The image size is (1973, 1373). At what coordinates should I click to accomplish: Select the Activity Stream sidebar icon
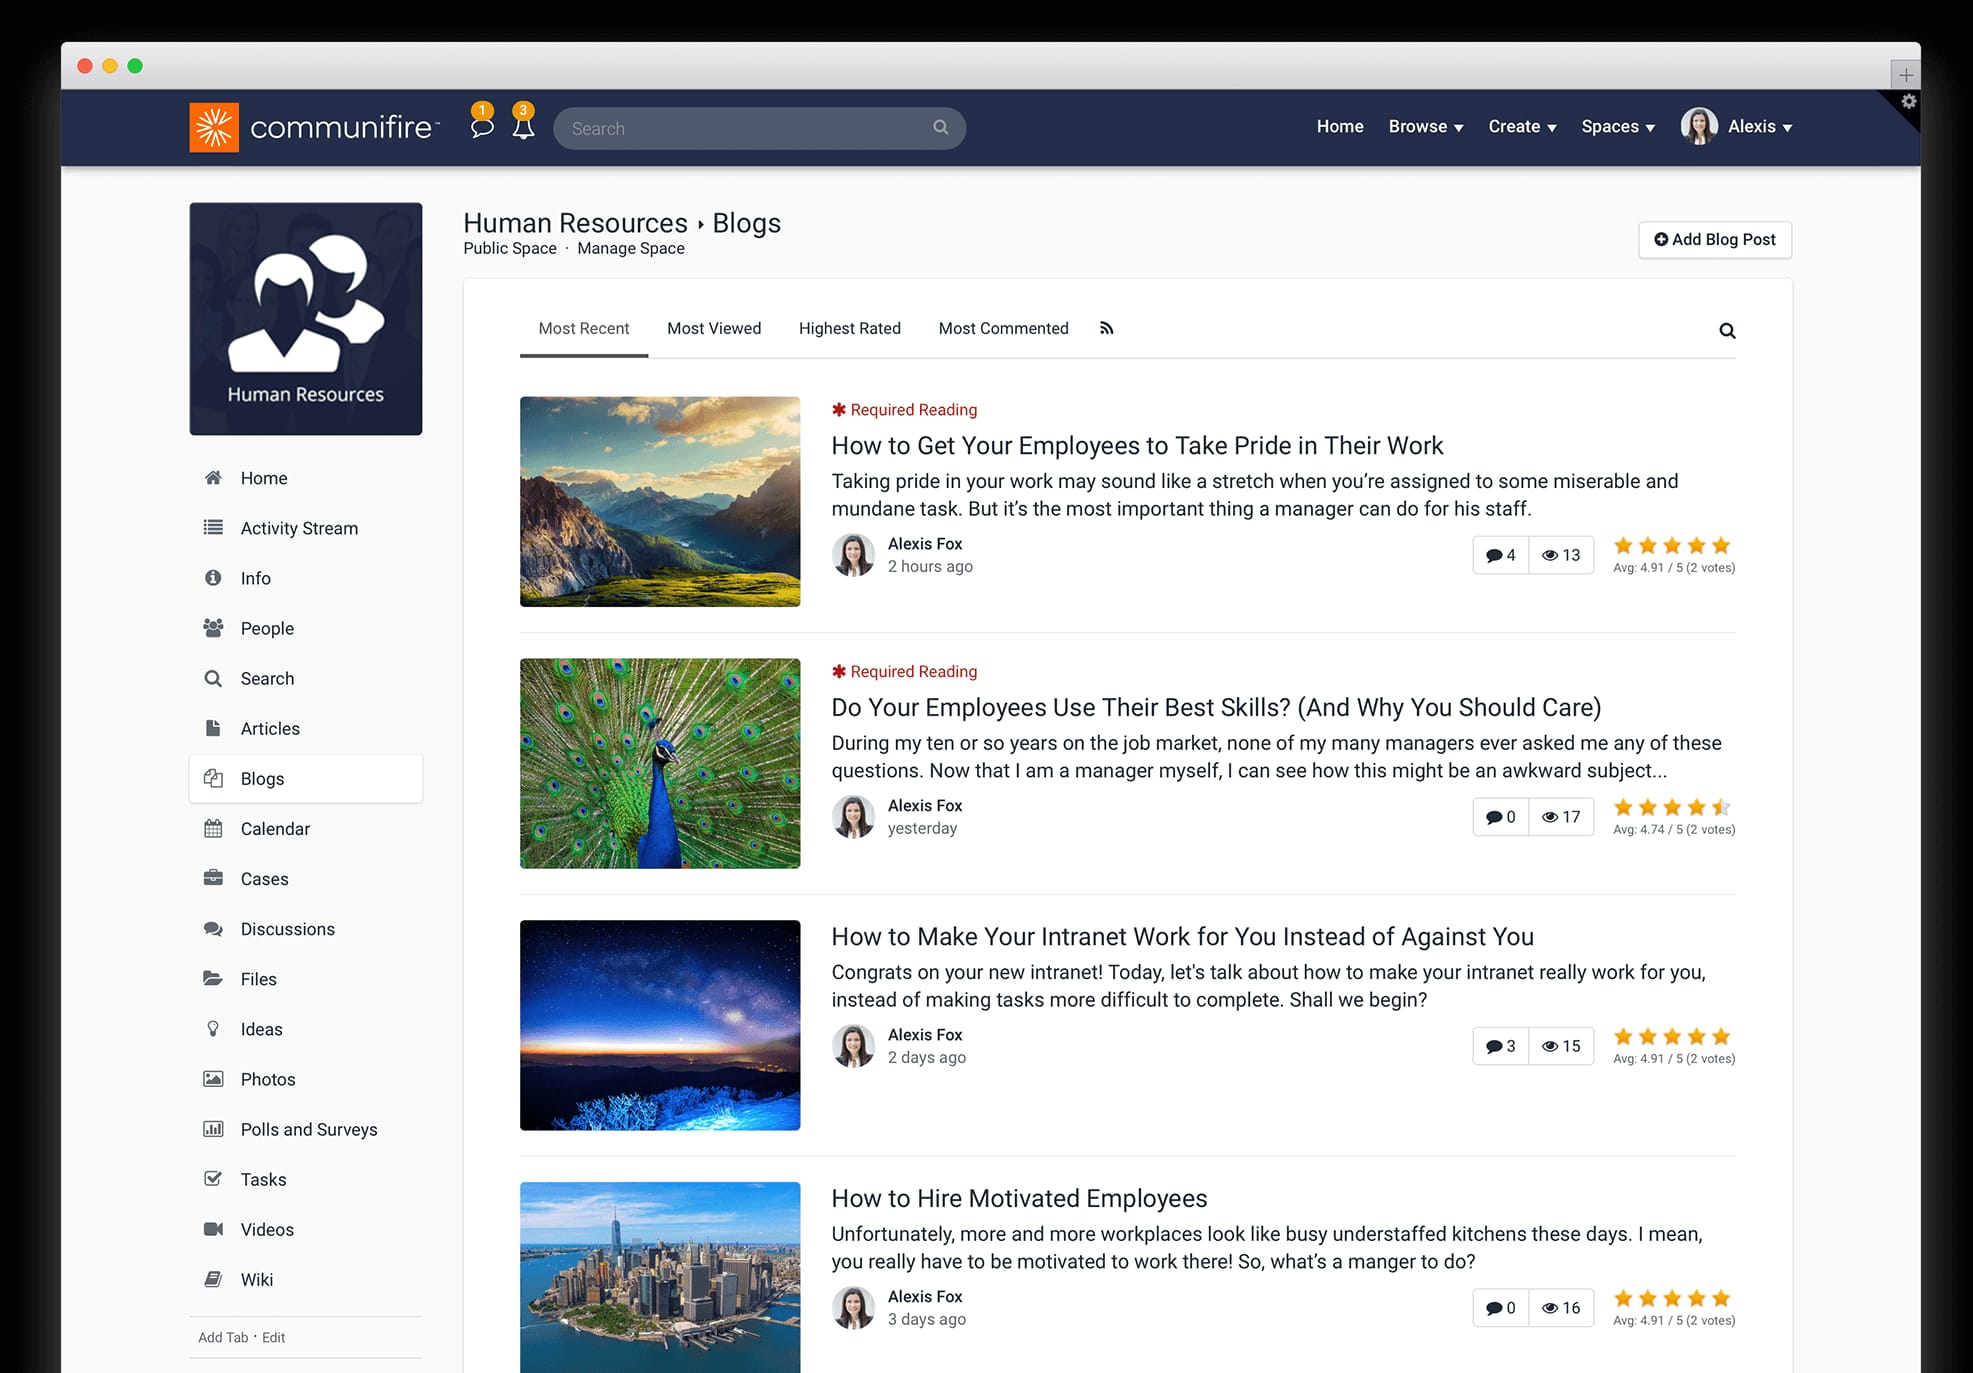(x=213, y=528)
